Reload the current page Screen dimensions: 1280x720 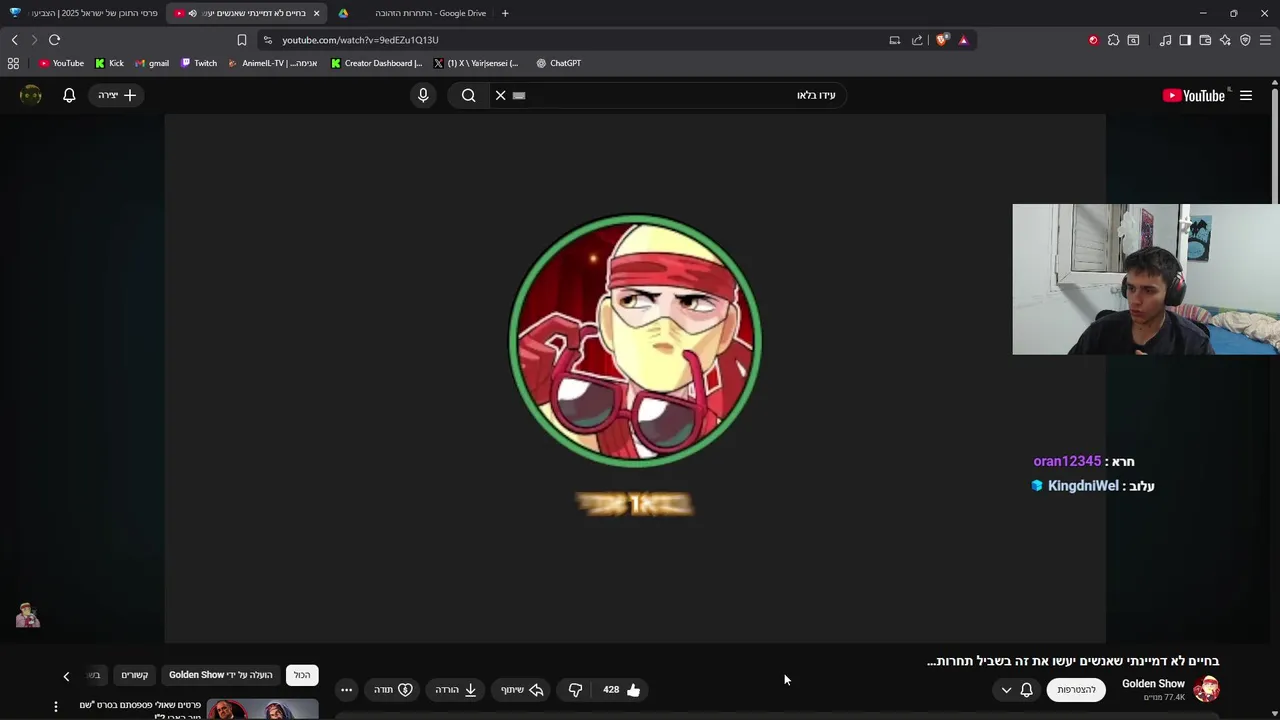coord(54,40)
